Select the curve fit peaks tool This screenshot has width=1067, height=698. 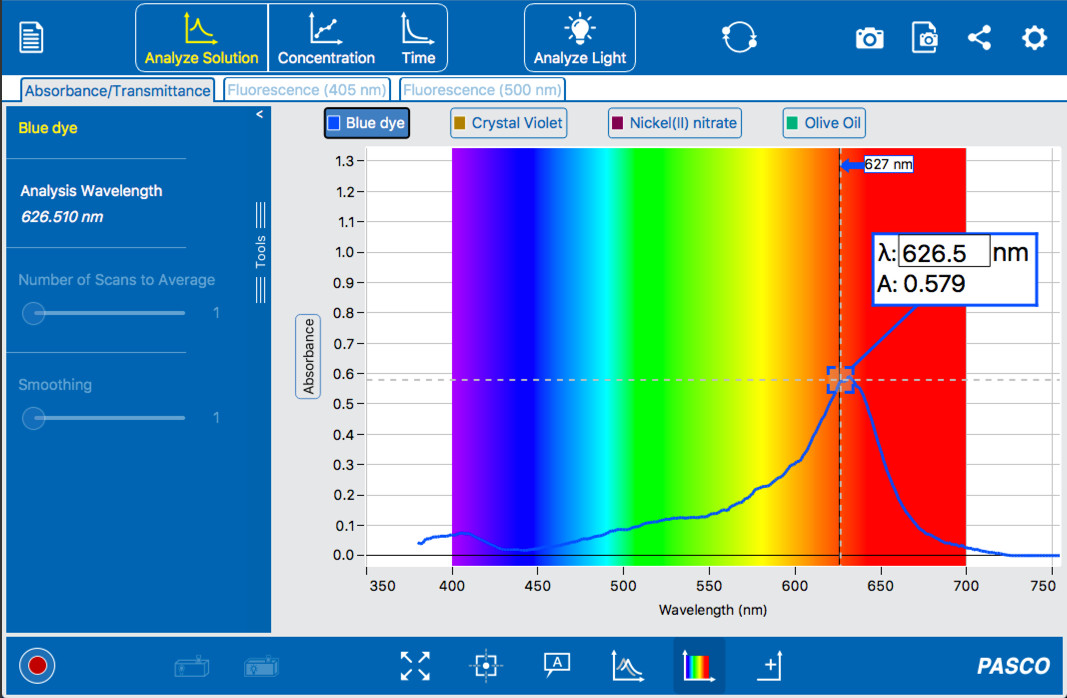(x=626, y=665)
